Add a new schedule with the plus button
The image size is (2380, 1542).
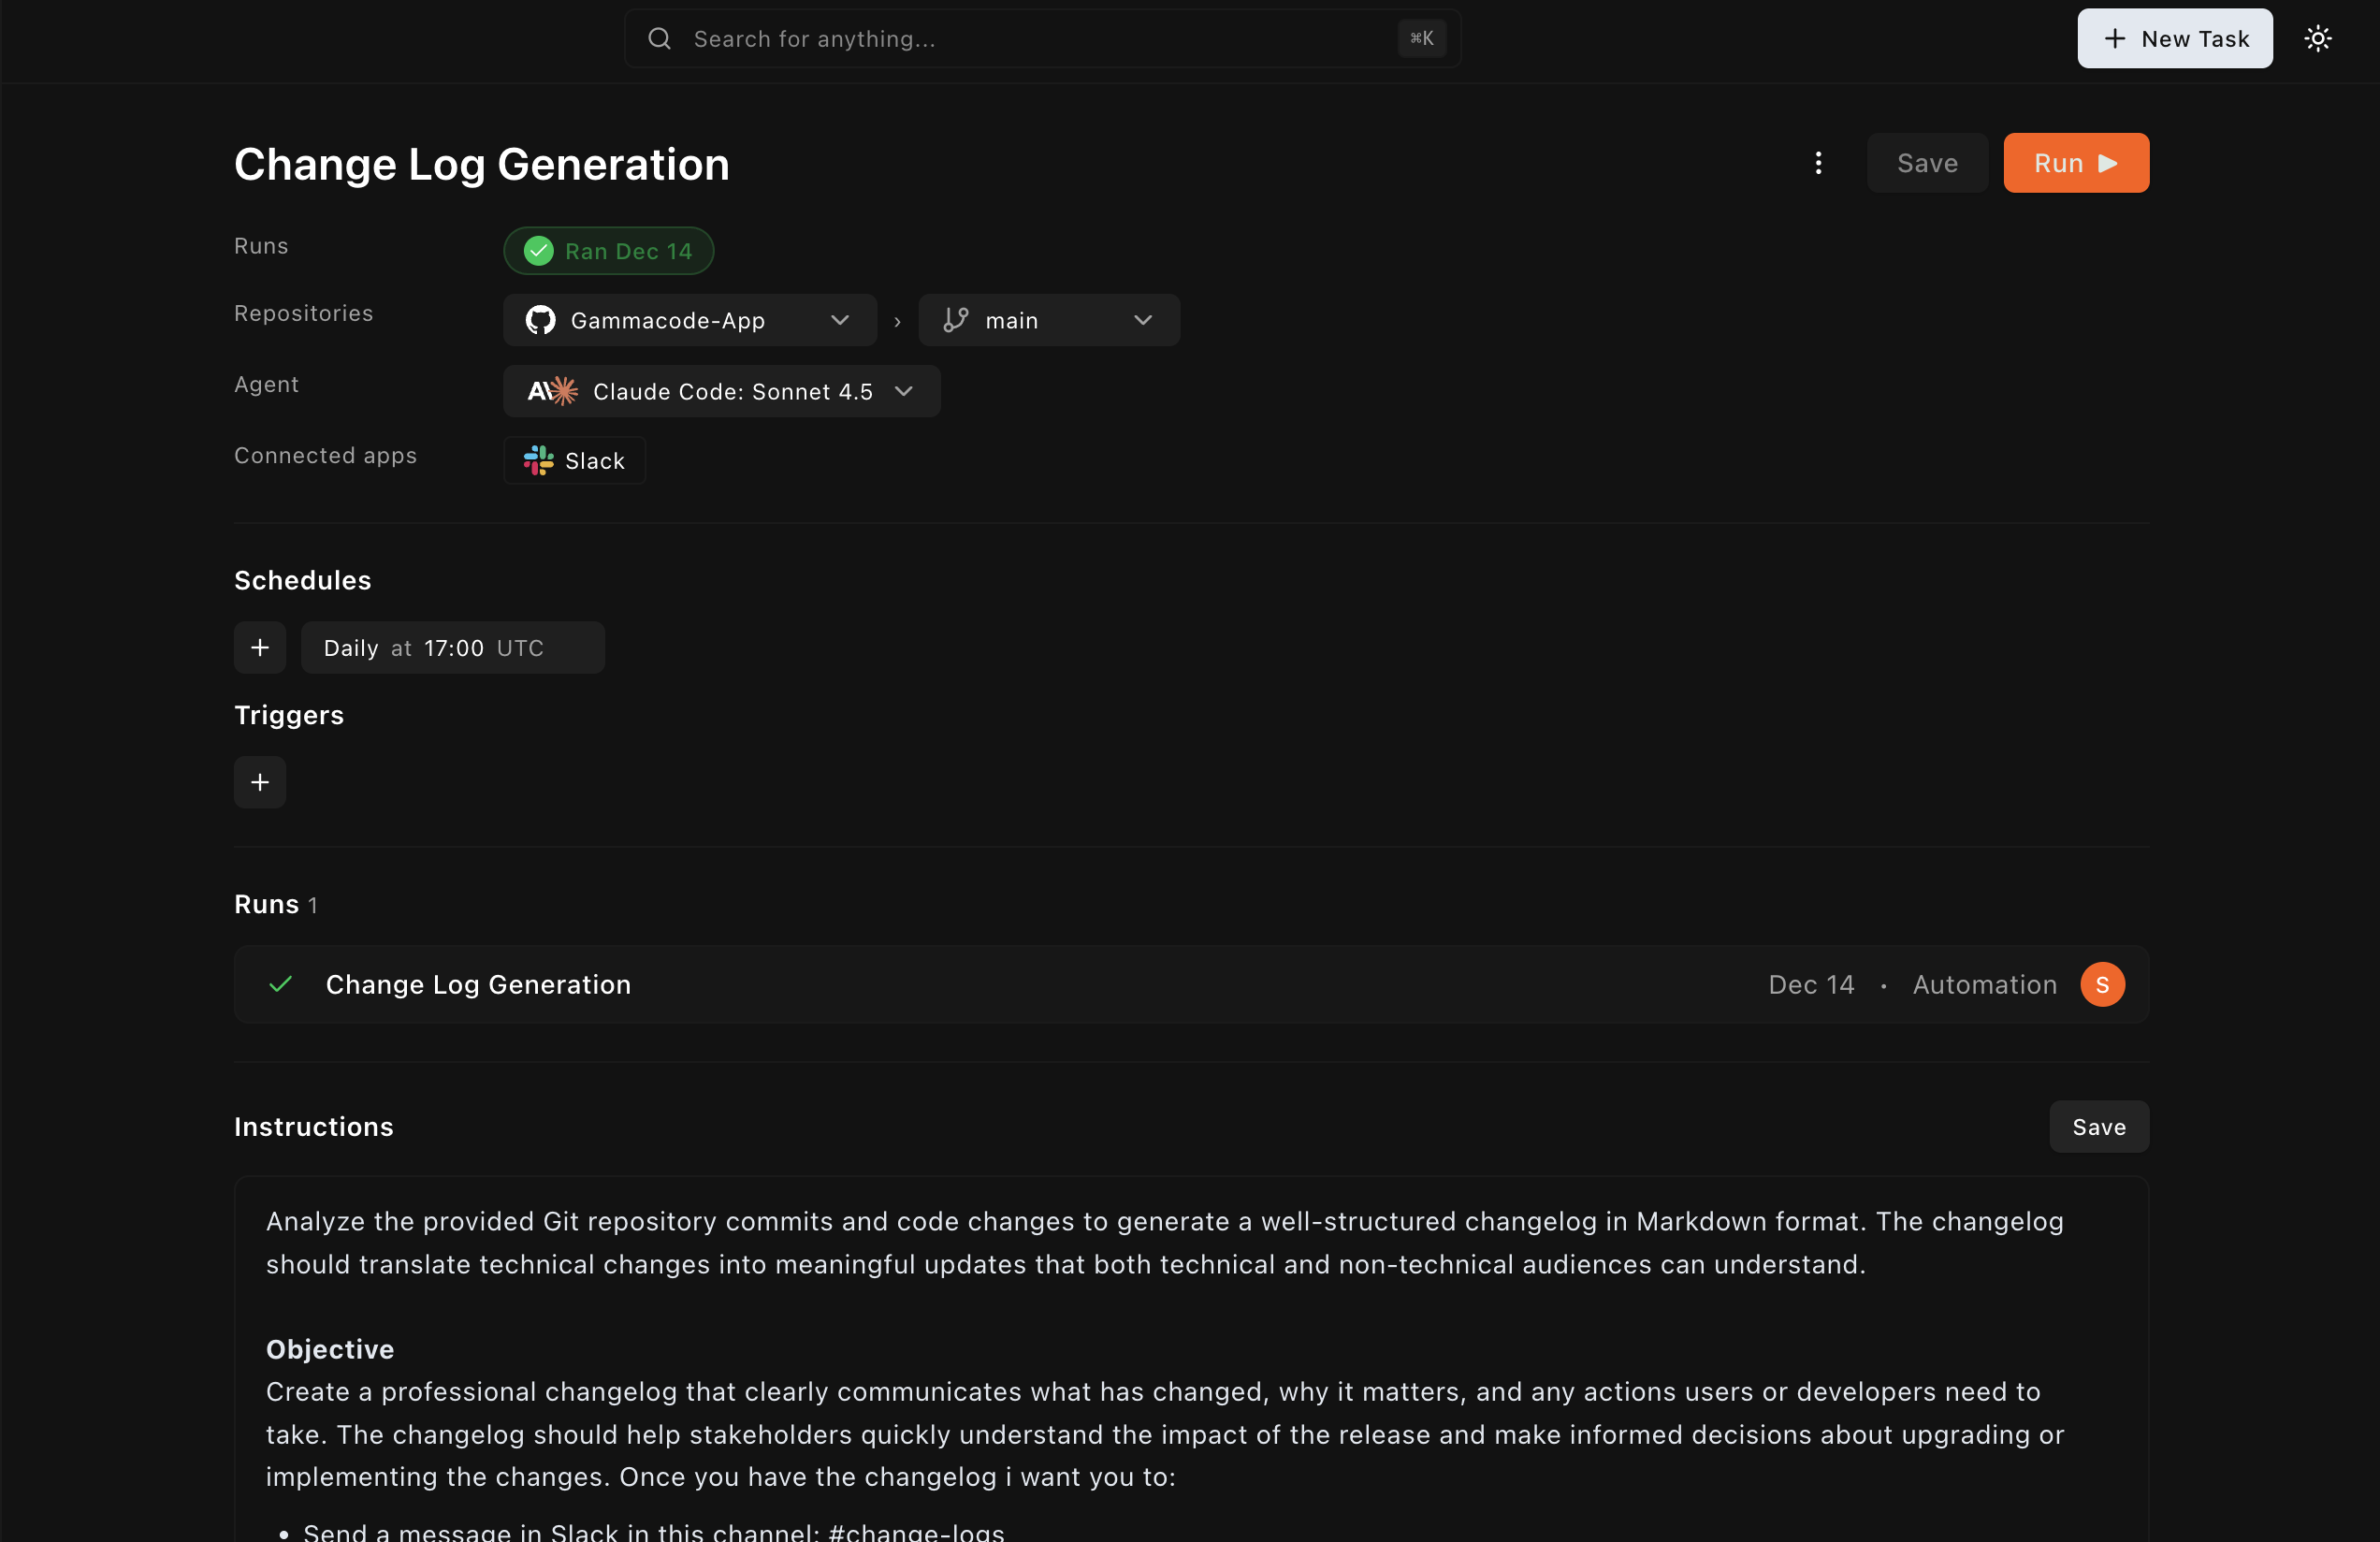[x=259, y=647]
